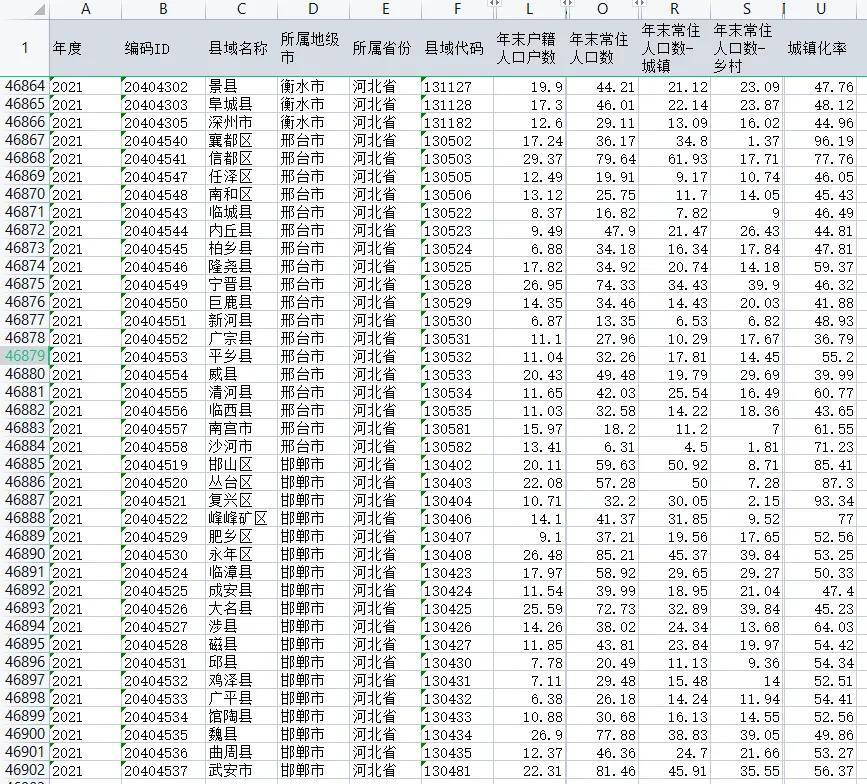Image resolution: width=867 pixels, height=784 pixels.
Task: Click the 城镇化率 header cell
Action: click(821, 48)
